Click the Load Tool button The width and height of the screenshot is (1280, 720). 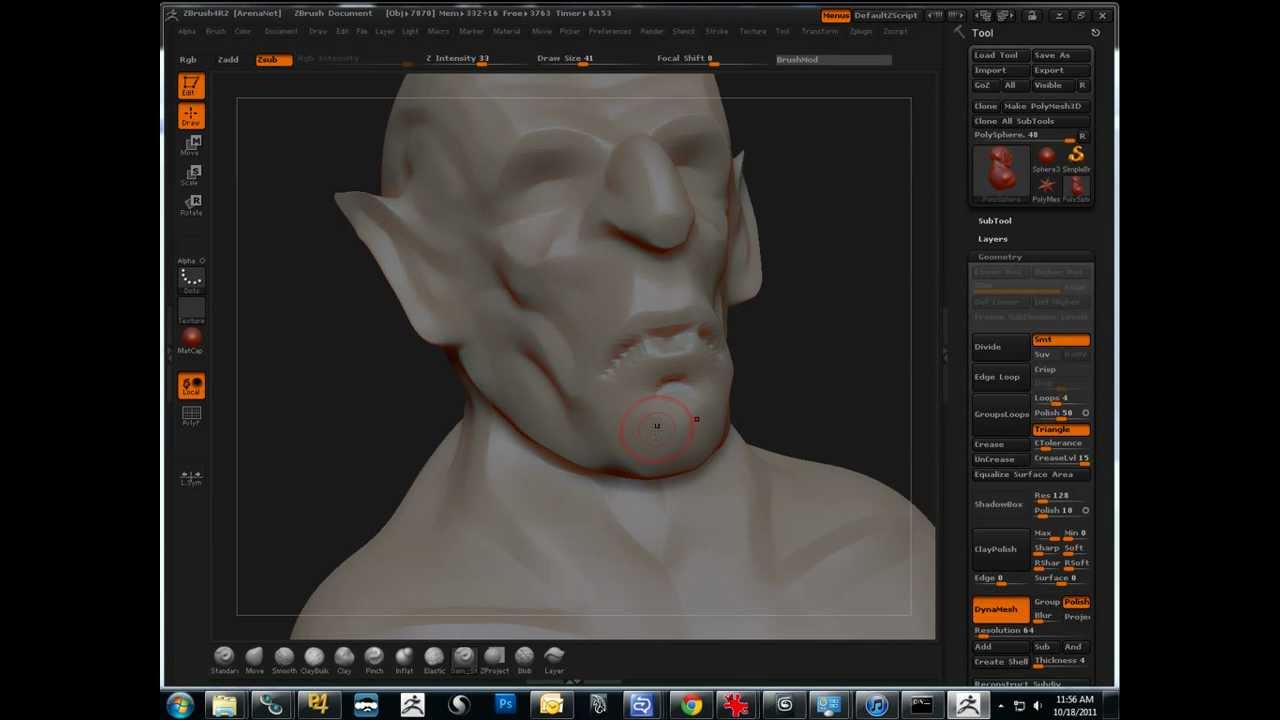1001,56
